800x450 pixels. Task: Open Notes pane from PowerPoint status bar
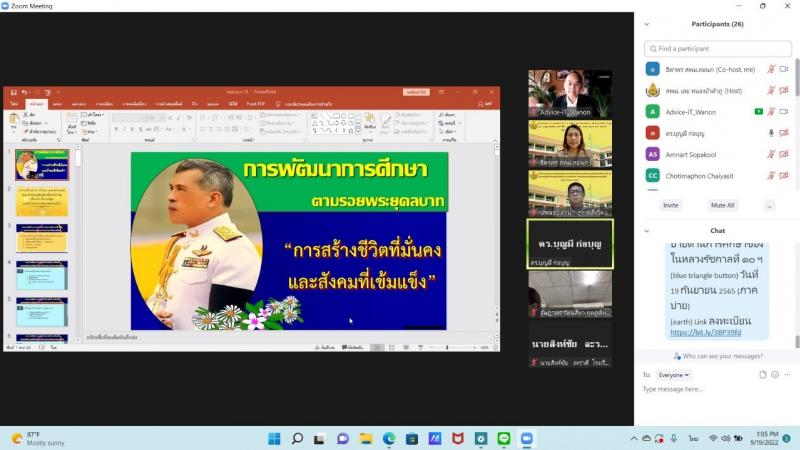[325, 347]
